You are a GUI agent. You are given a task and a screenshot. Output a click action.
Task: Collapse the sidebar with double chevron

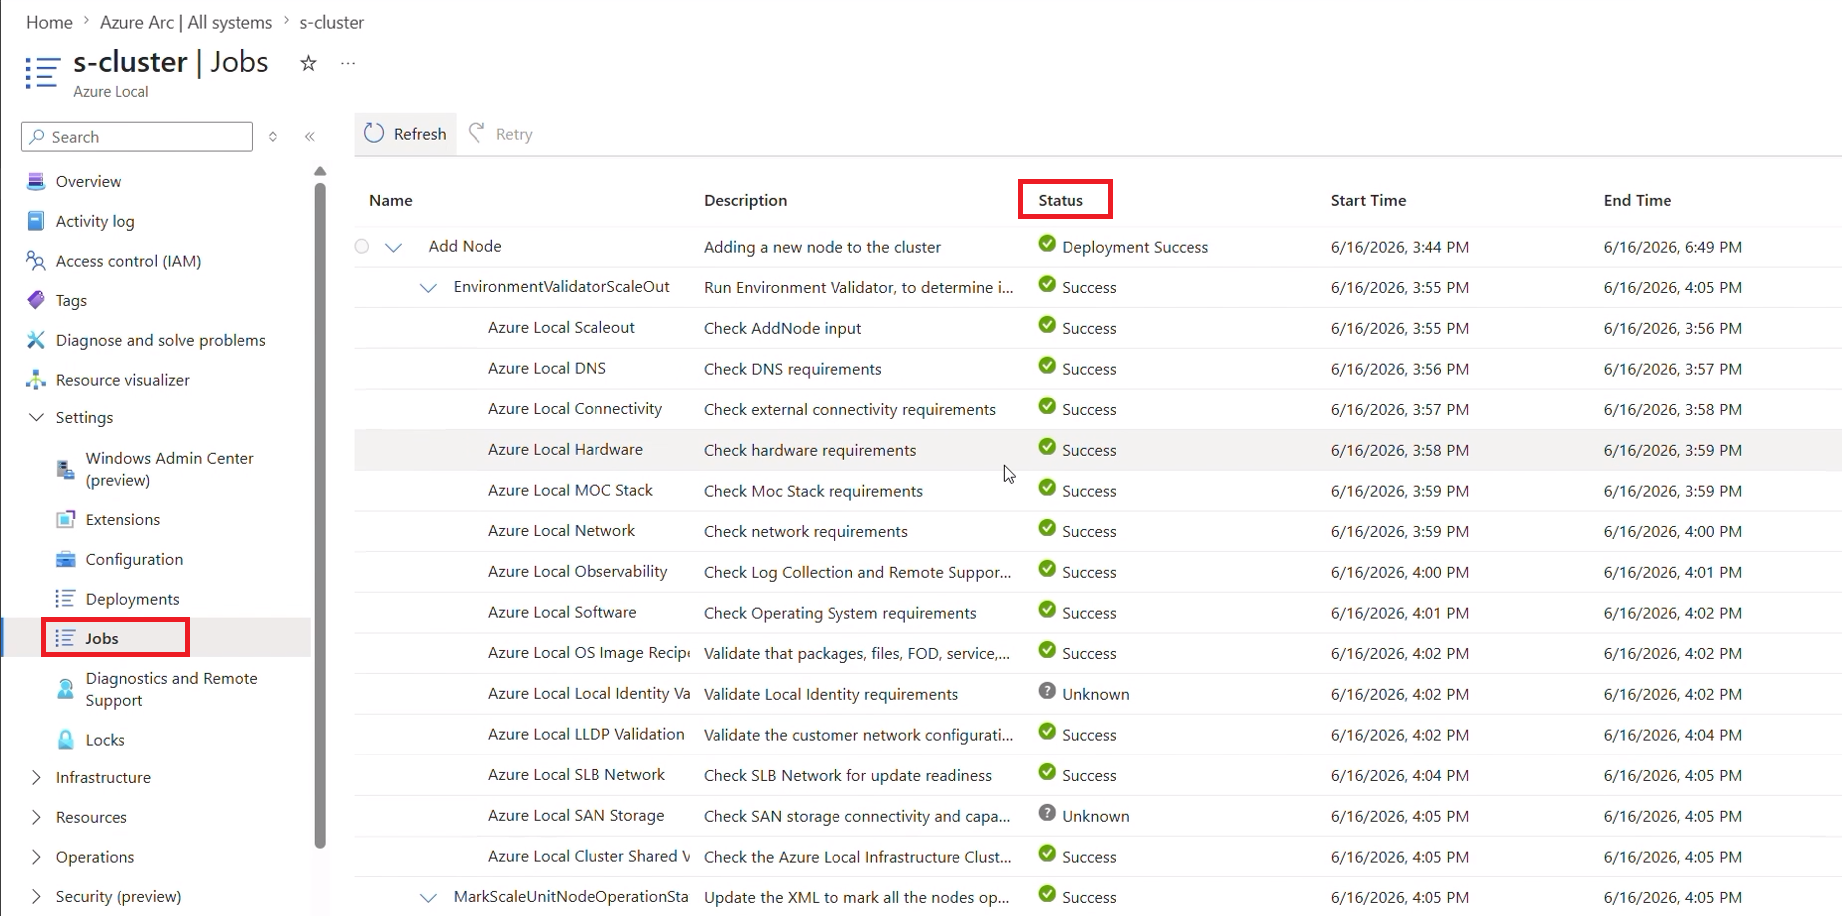(x=310, y=137)
